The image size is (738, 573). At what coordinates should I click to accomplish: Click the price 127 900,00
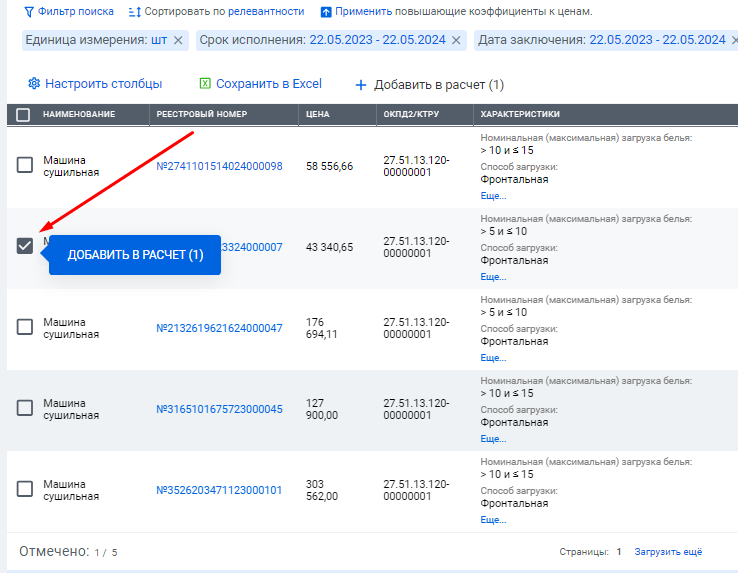[x=322, y=409]
